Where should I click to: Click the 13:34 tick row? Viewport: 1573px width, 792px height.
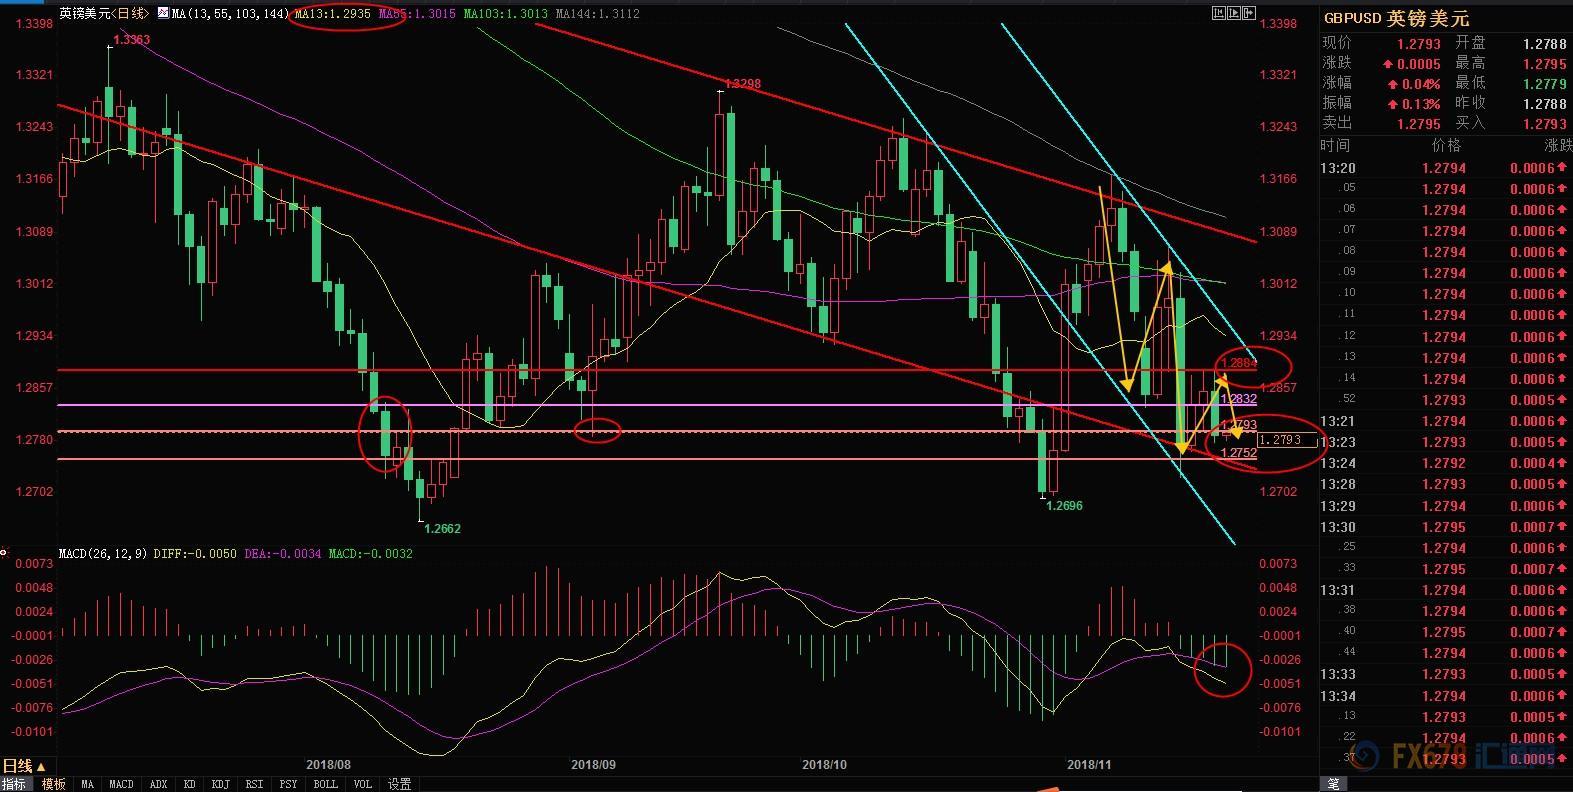tap(1445, 696)
